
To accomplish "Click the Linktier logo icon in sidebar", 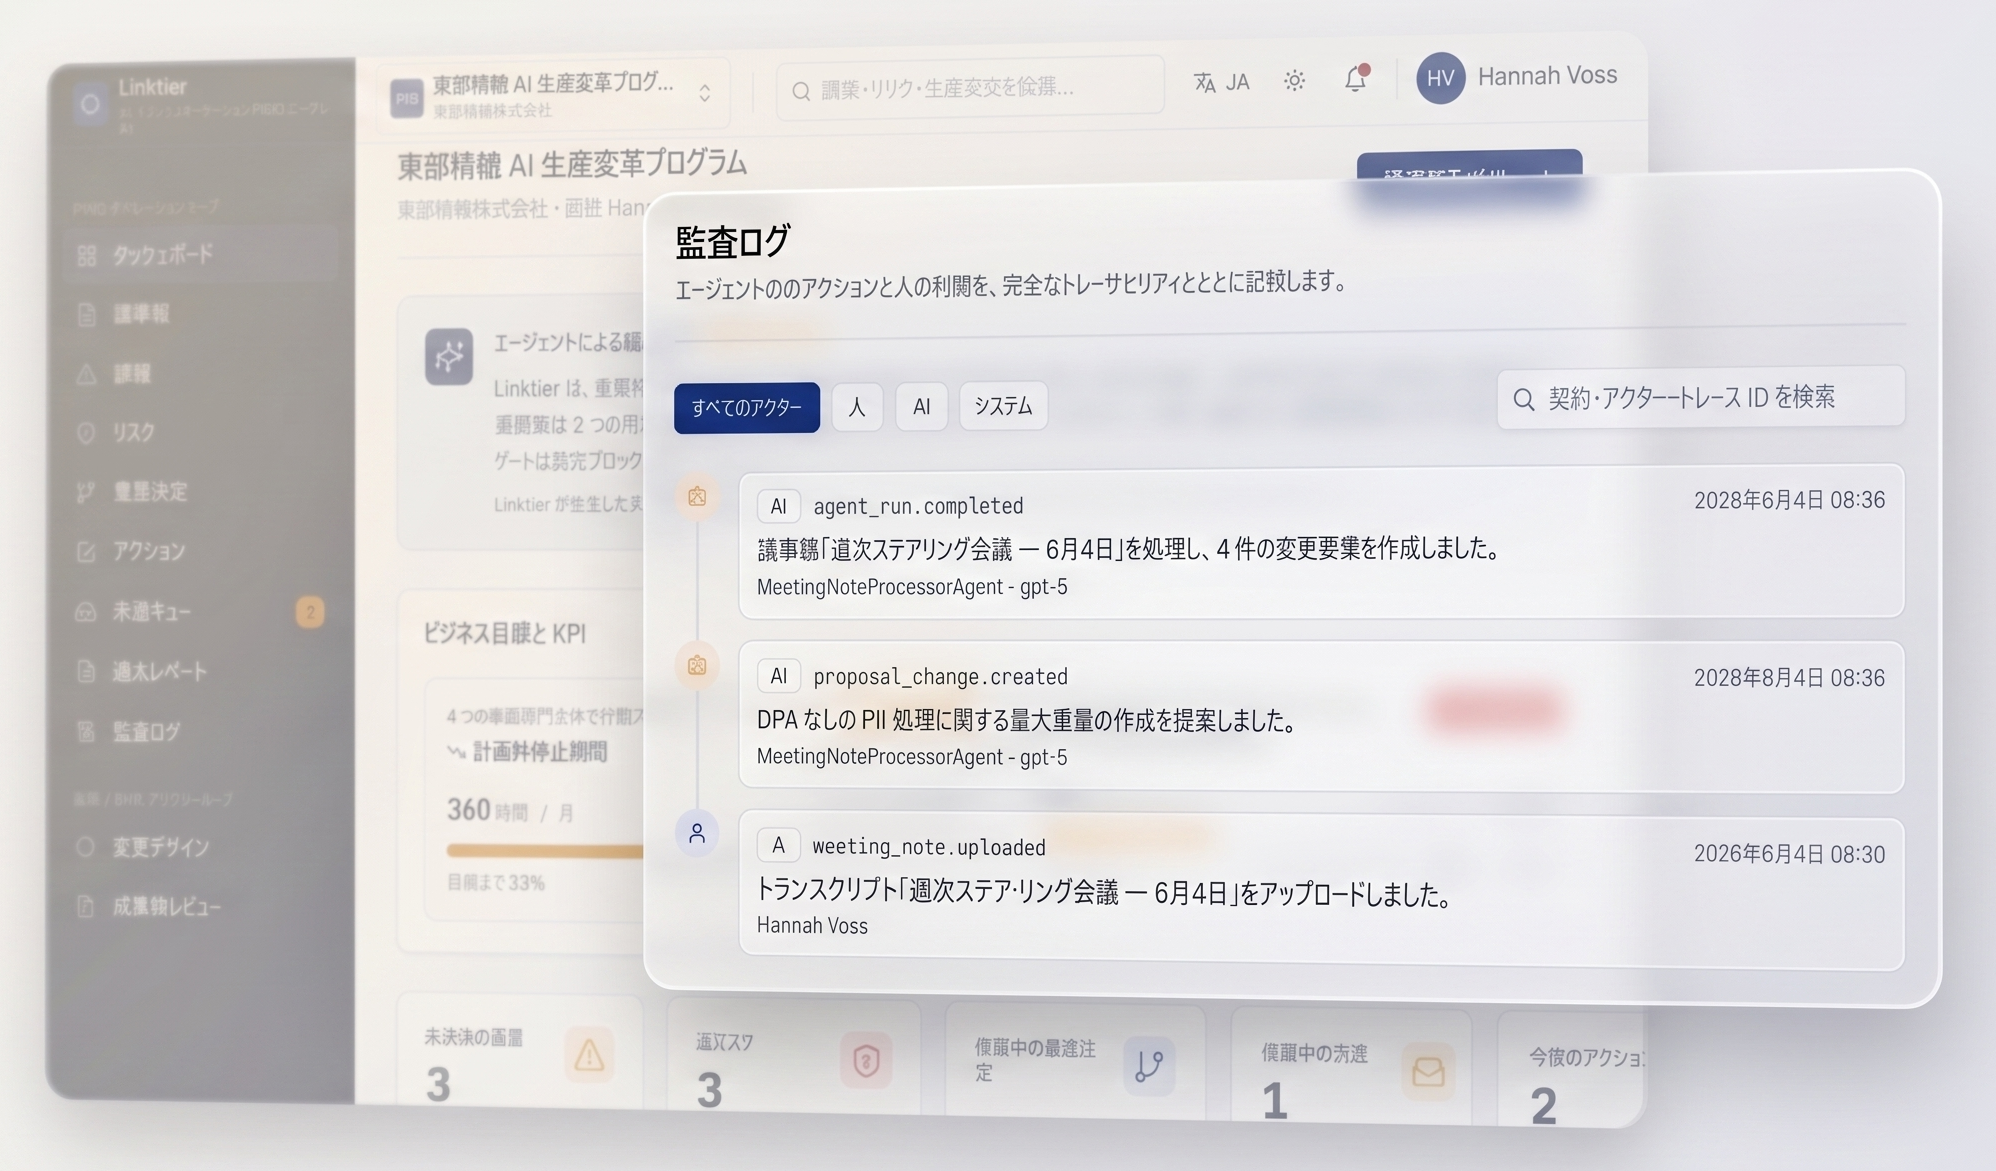I will click(90, 103).
